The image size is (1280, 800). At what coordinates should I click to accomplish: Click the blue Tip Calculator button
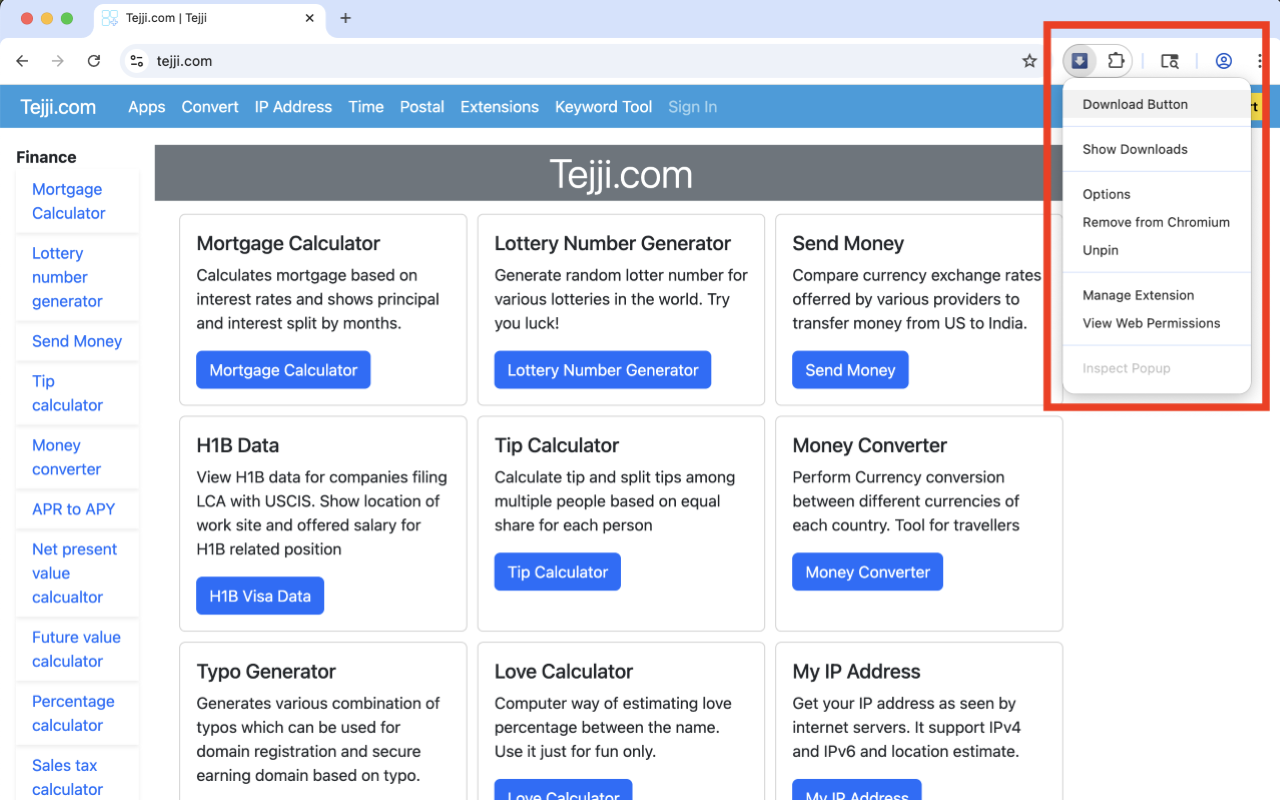pyautogui.click(x=558, y=572)
